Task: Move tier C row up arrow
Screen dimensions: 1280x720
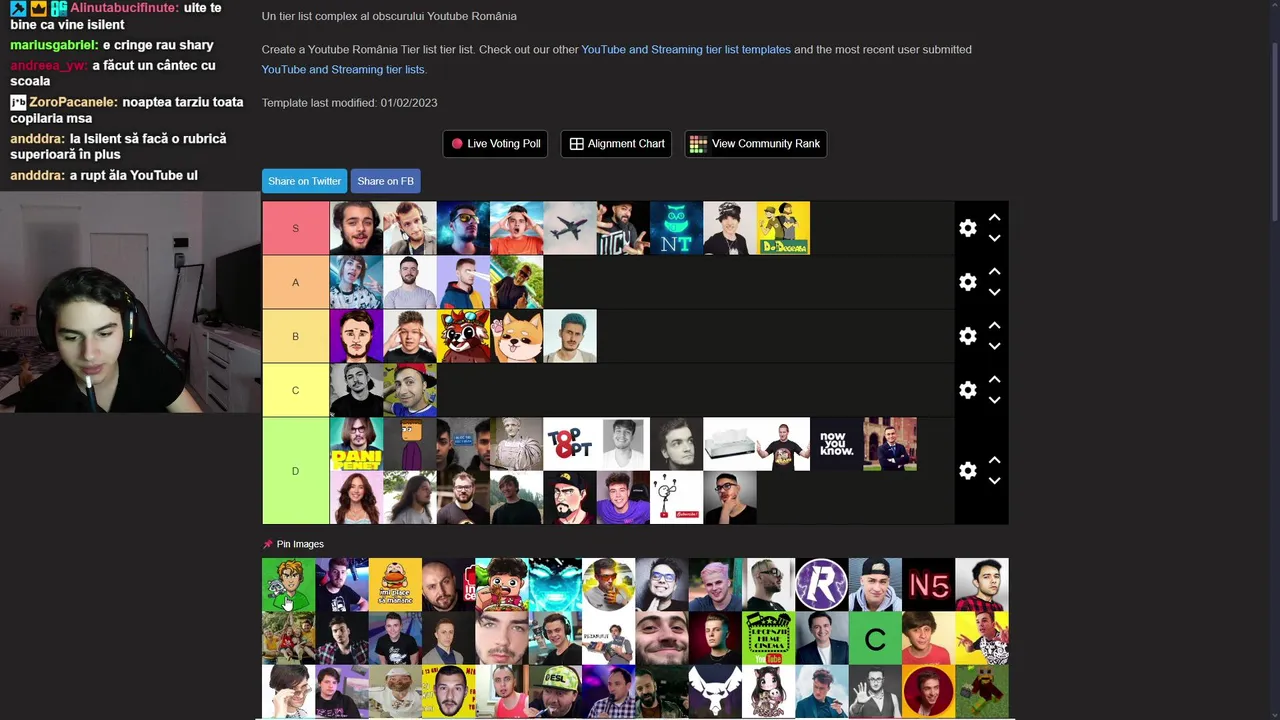Action: click(x=994, y=379)
